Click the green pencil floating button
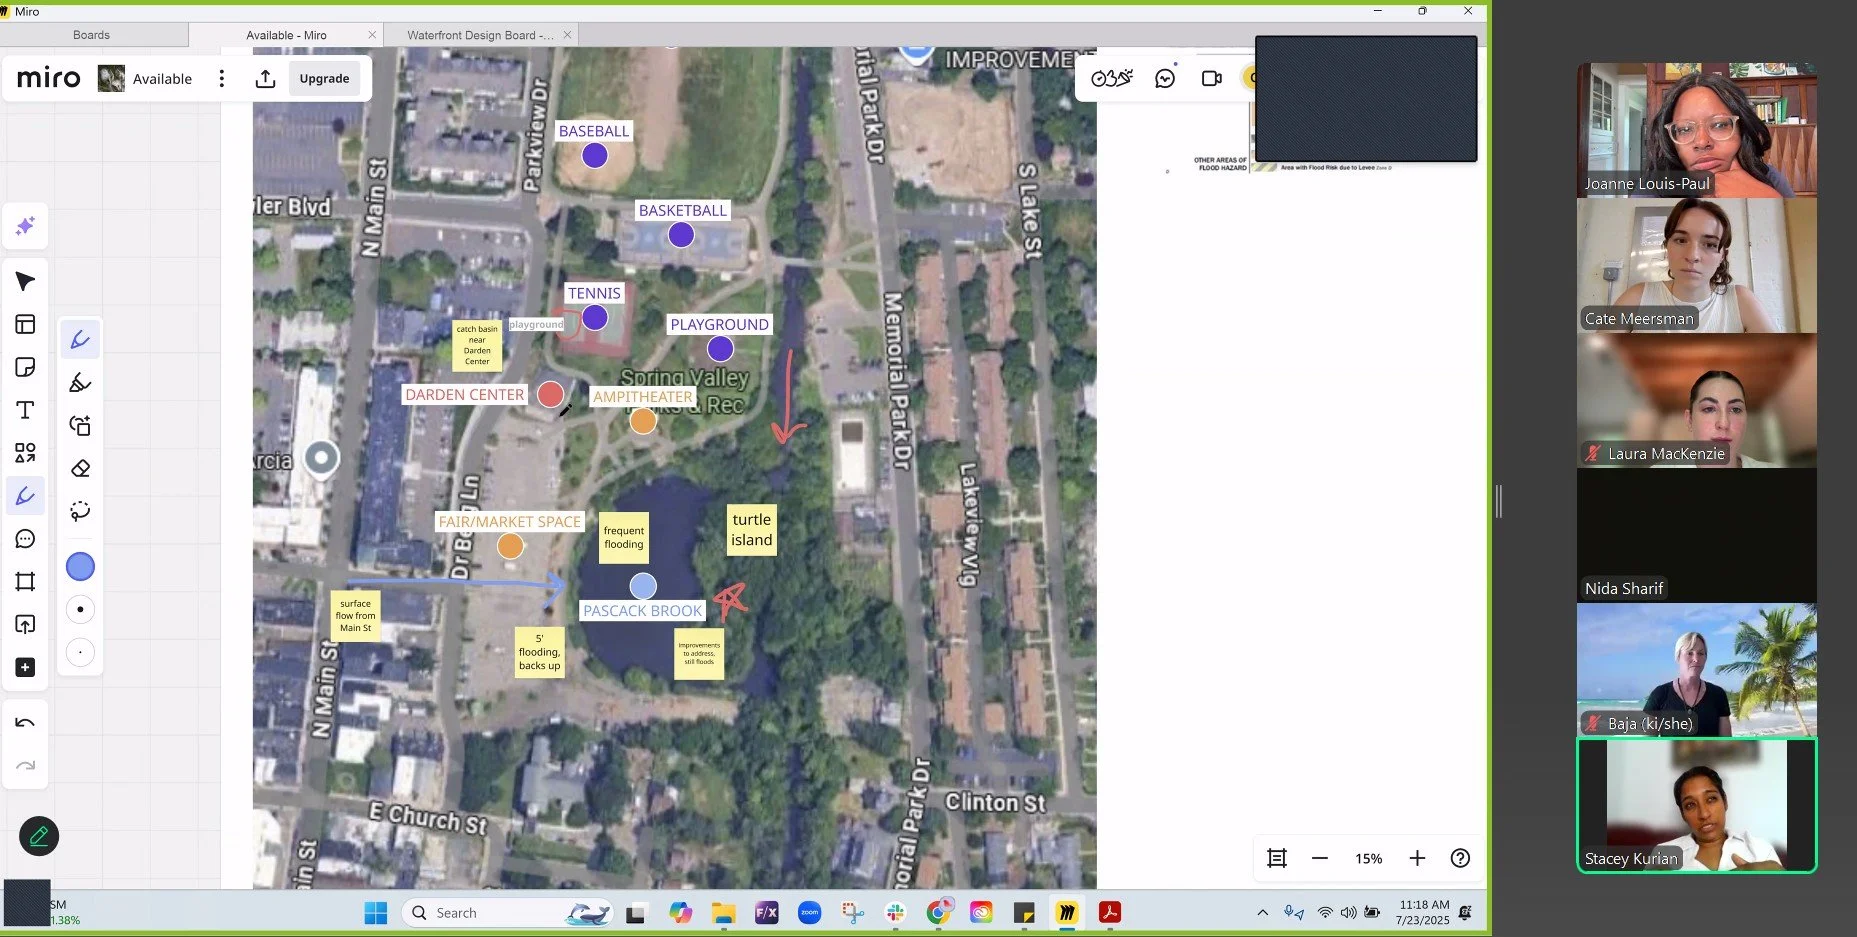Viewport: 1857px width, 937px height. 39,836
